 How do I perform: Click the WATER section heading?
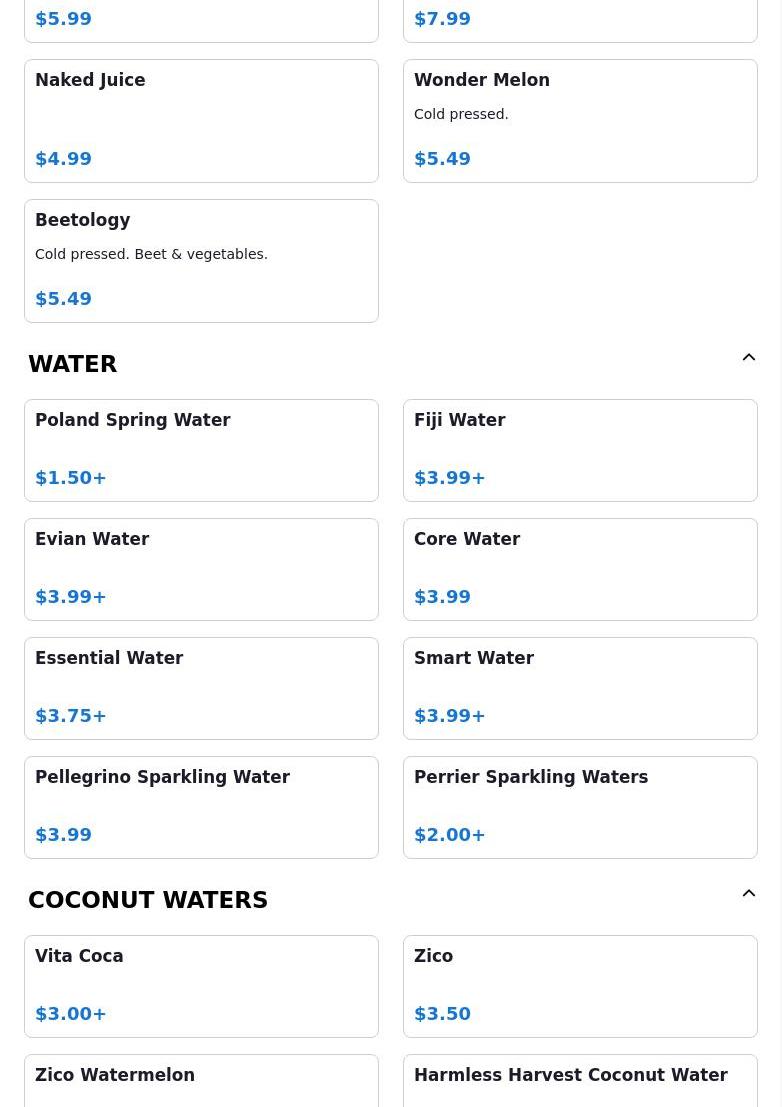pos(73,364)
